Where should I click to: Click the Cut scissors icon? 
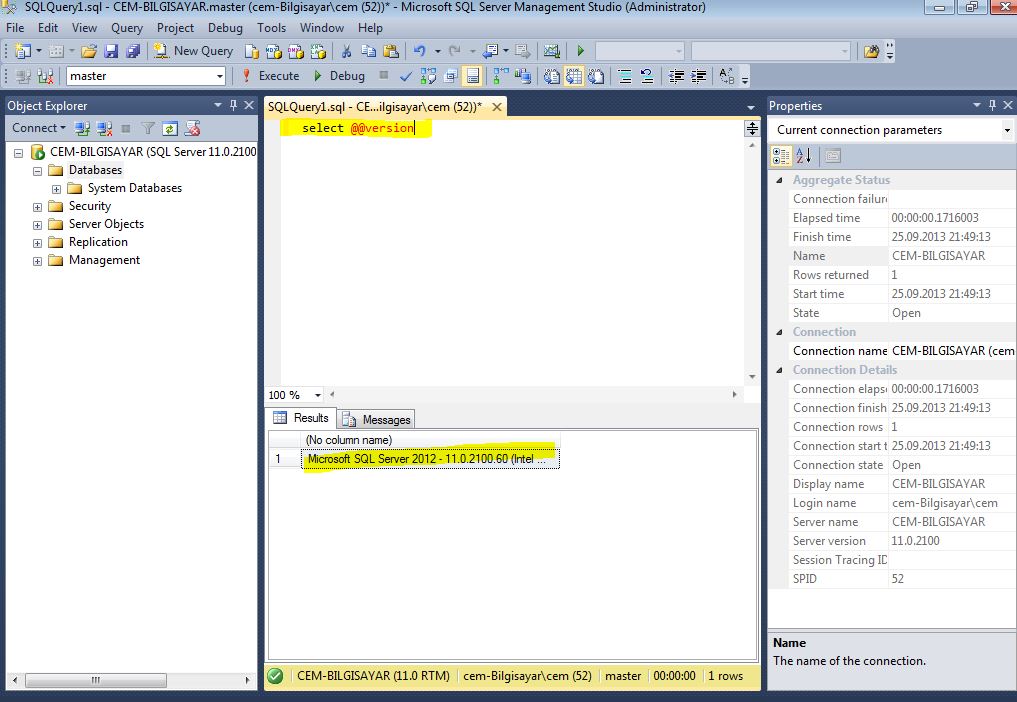point(346,51)
